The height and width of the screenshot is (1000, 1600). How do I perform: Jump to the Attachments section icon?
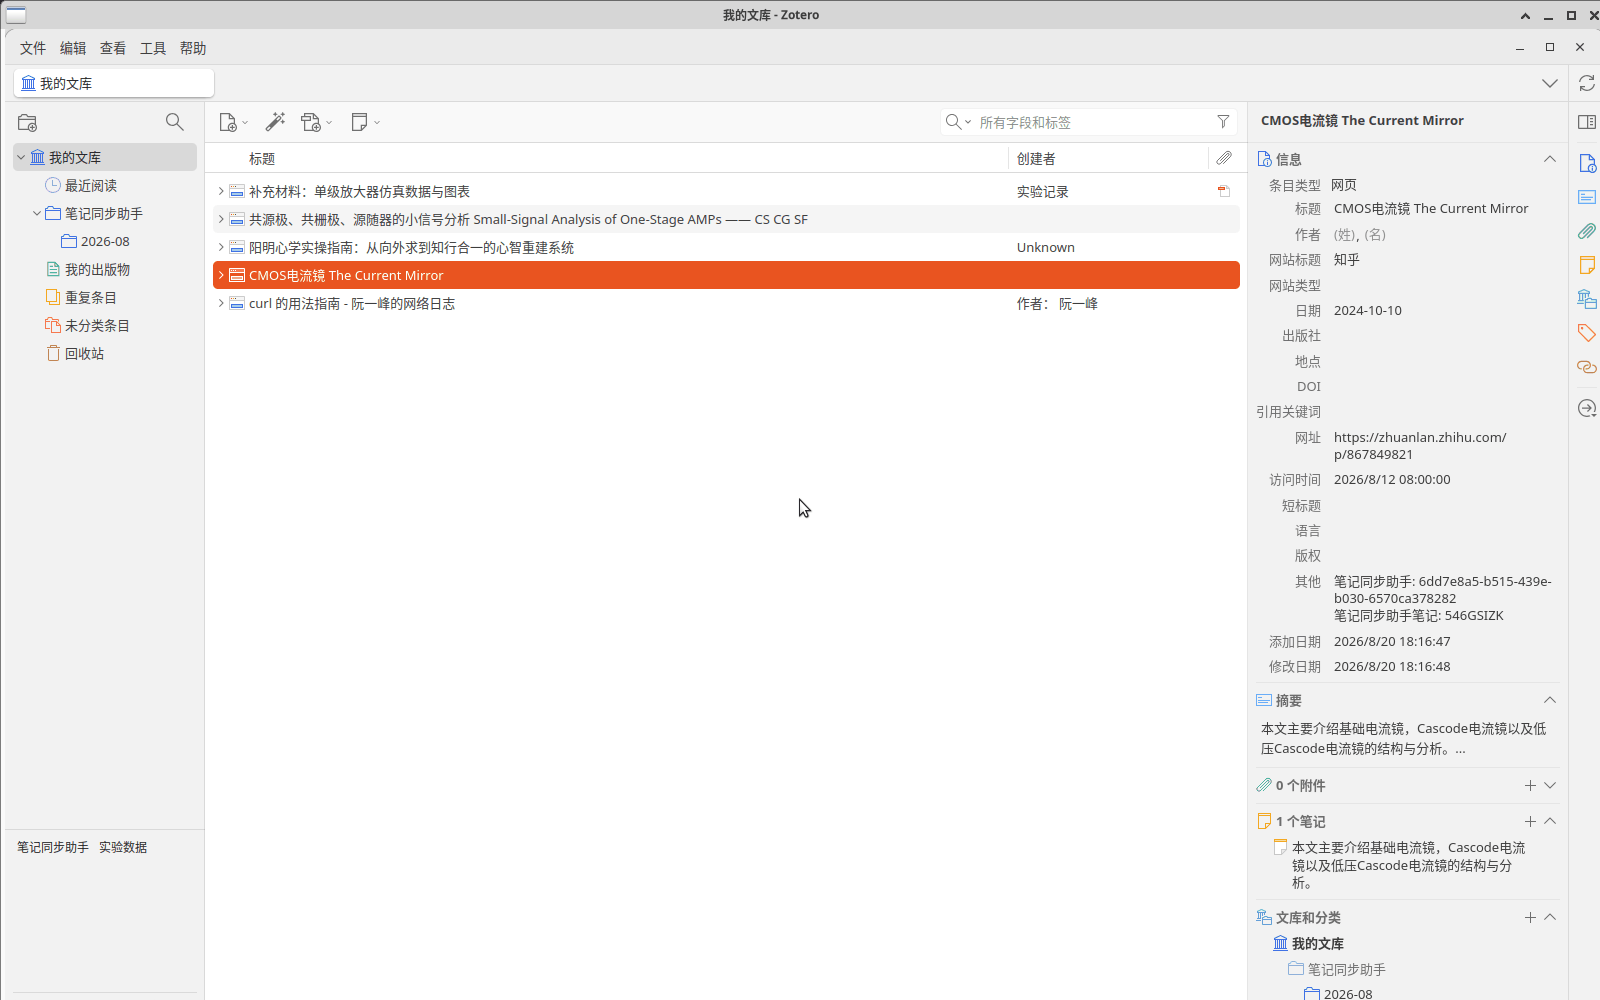[x=1586, y=231]
